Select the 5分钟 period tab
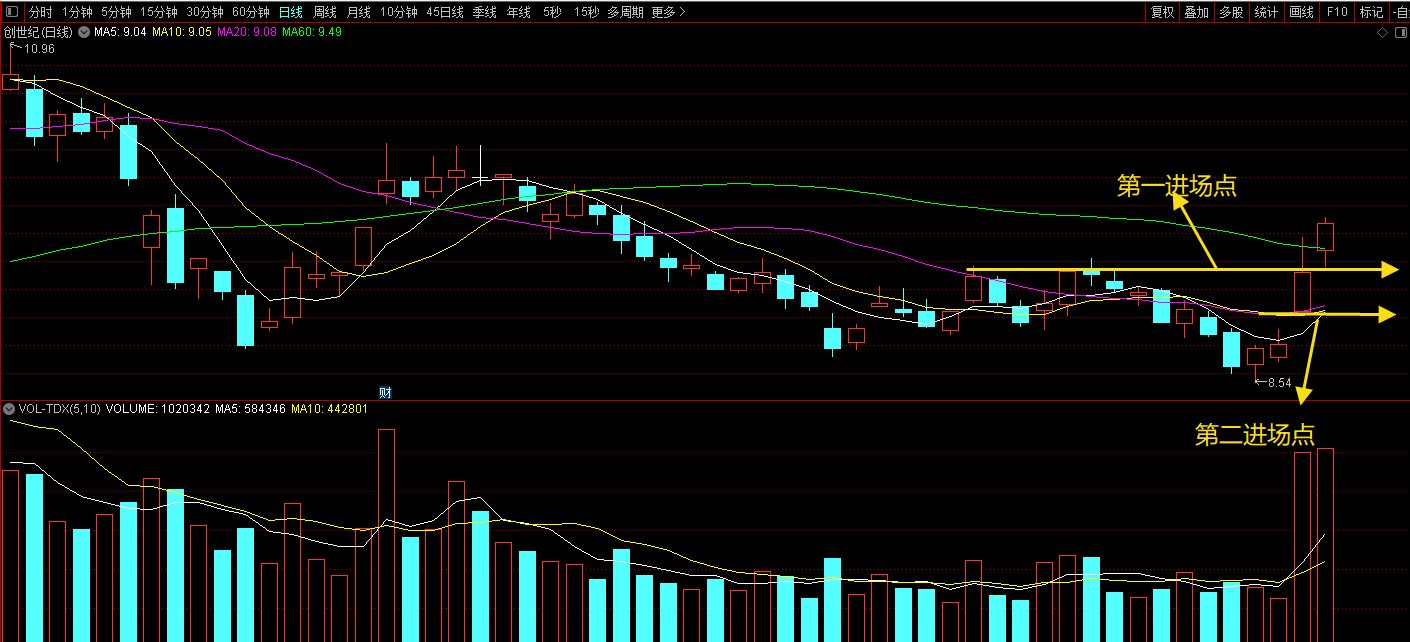The width and height of the screenshot is (1410, 642). [x=116, y=12]
